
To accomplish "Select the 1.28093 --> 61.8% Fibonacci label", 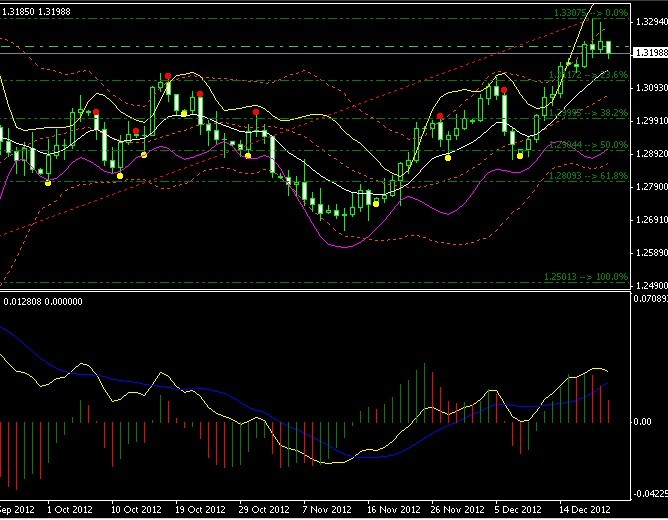I will [588, 176].
